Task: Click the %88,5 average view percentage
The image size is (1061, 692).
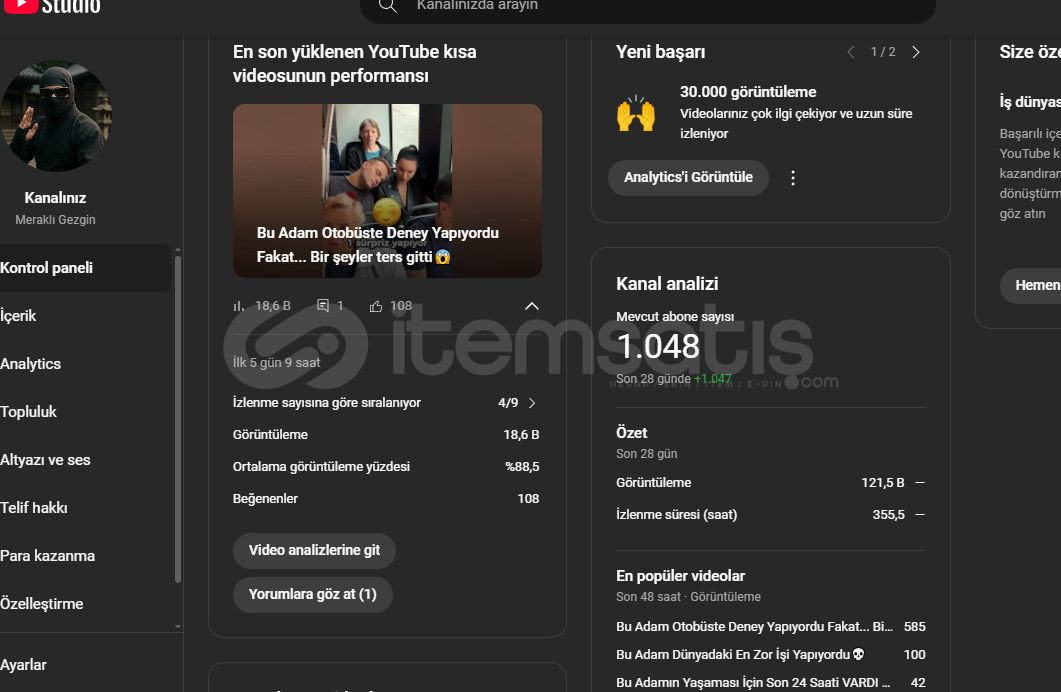Action: click(522, 467)
